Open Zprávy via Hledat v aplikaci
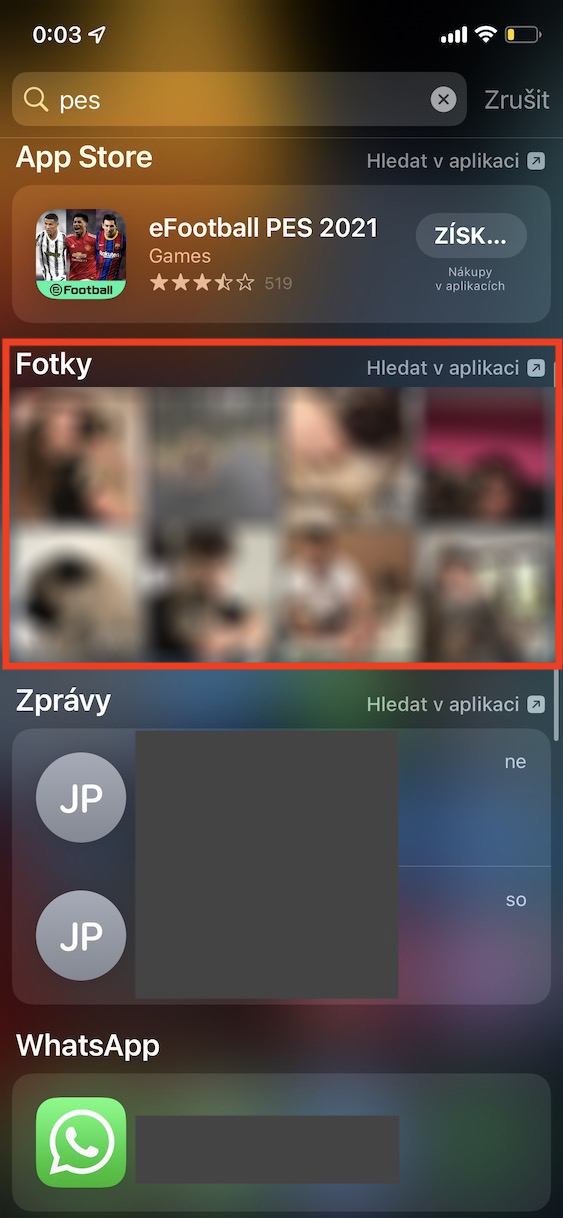The image size is (563, 1218). [456, 704]
